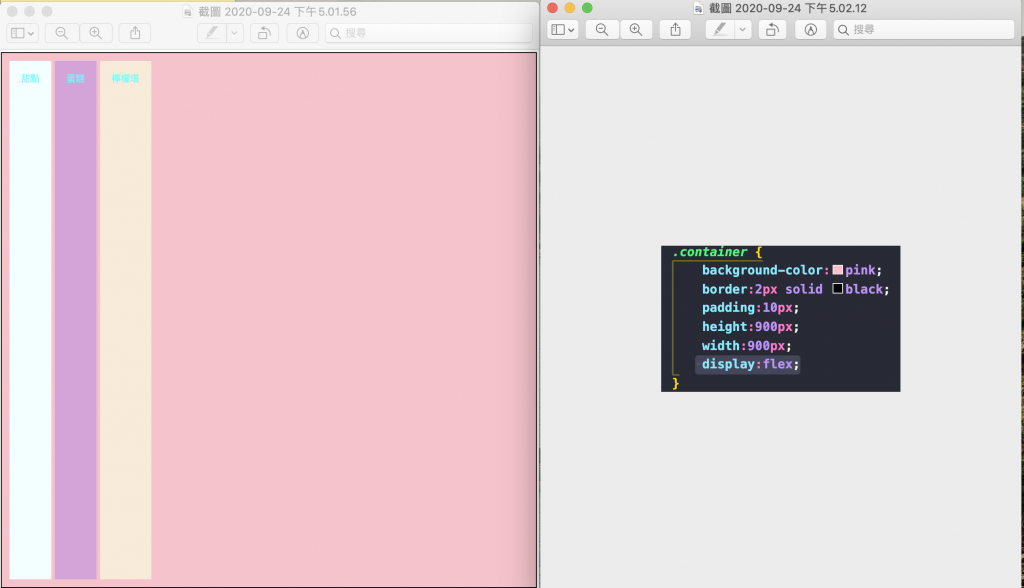Click the black color swatch in CSS code
Viewport: 1024px width, 588px height.
[x=837, y=289]
